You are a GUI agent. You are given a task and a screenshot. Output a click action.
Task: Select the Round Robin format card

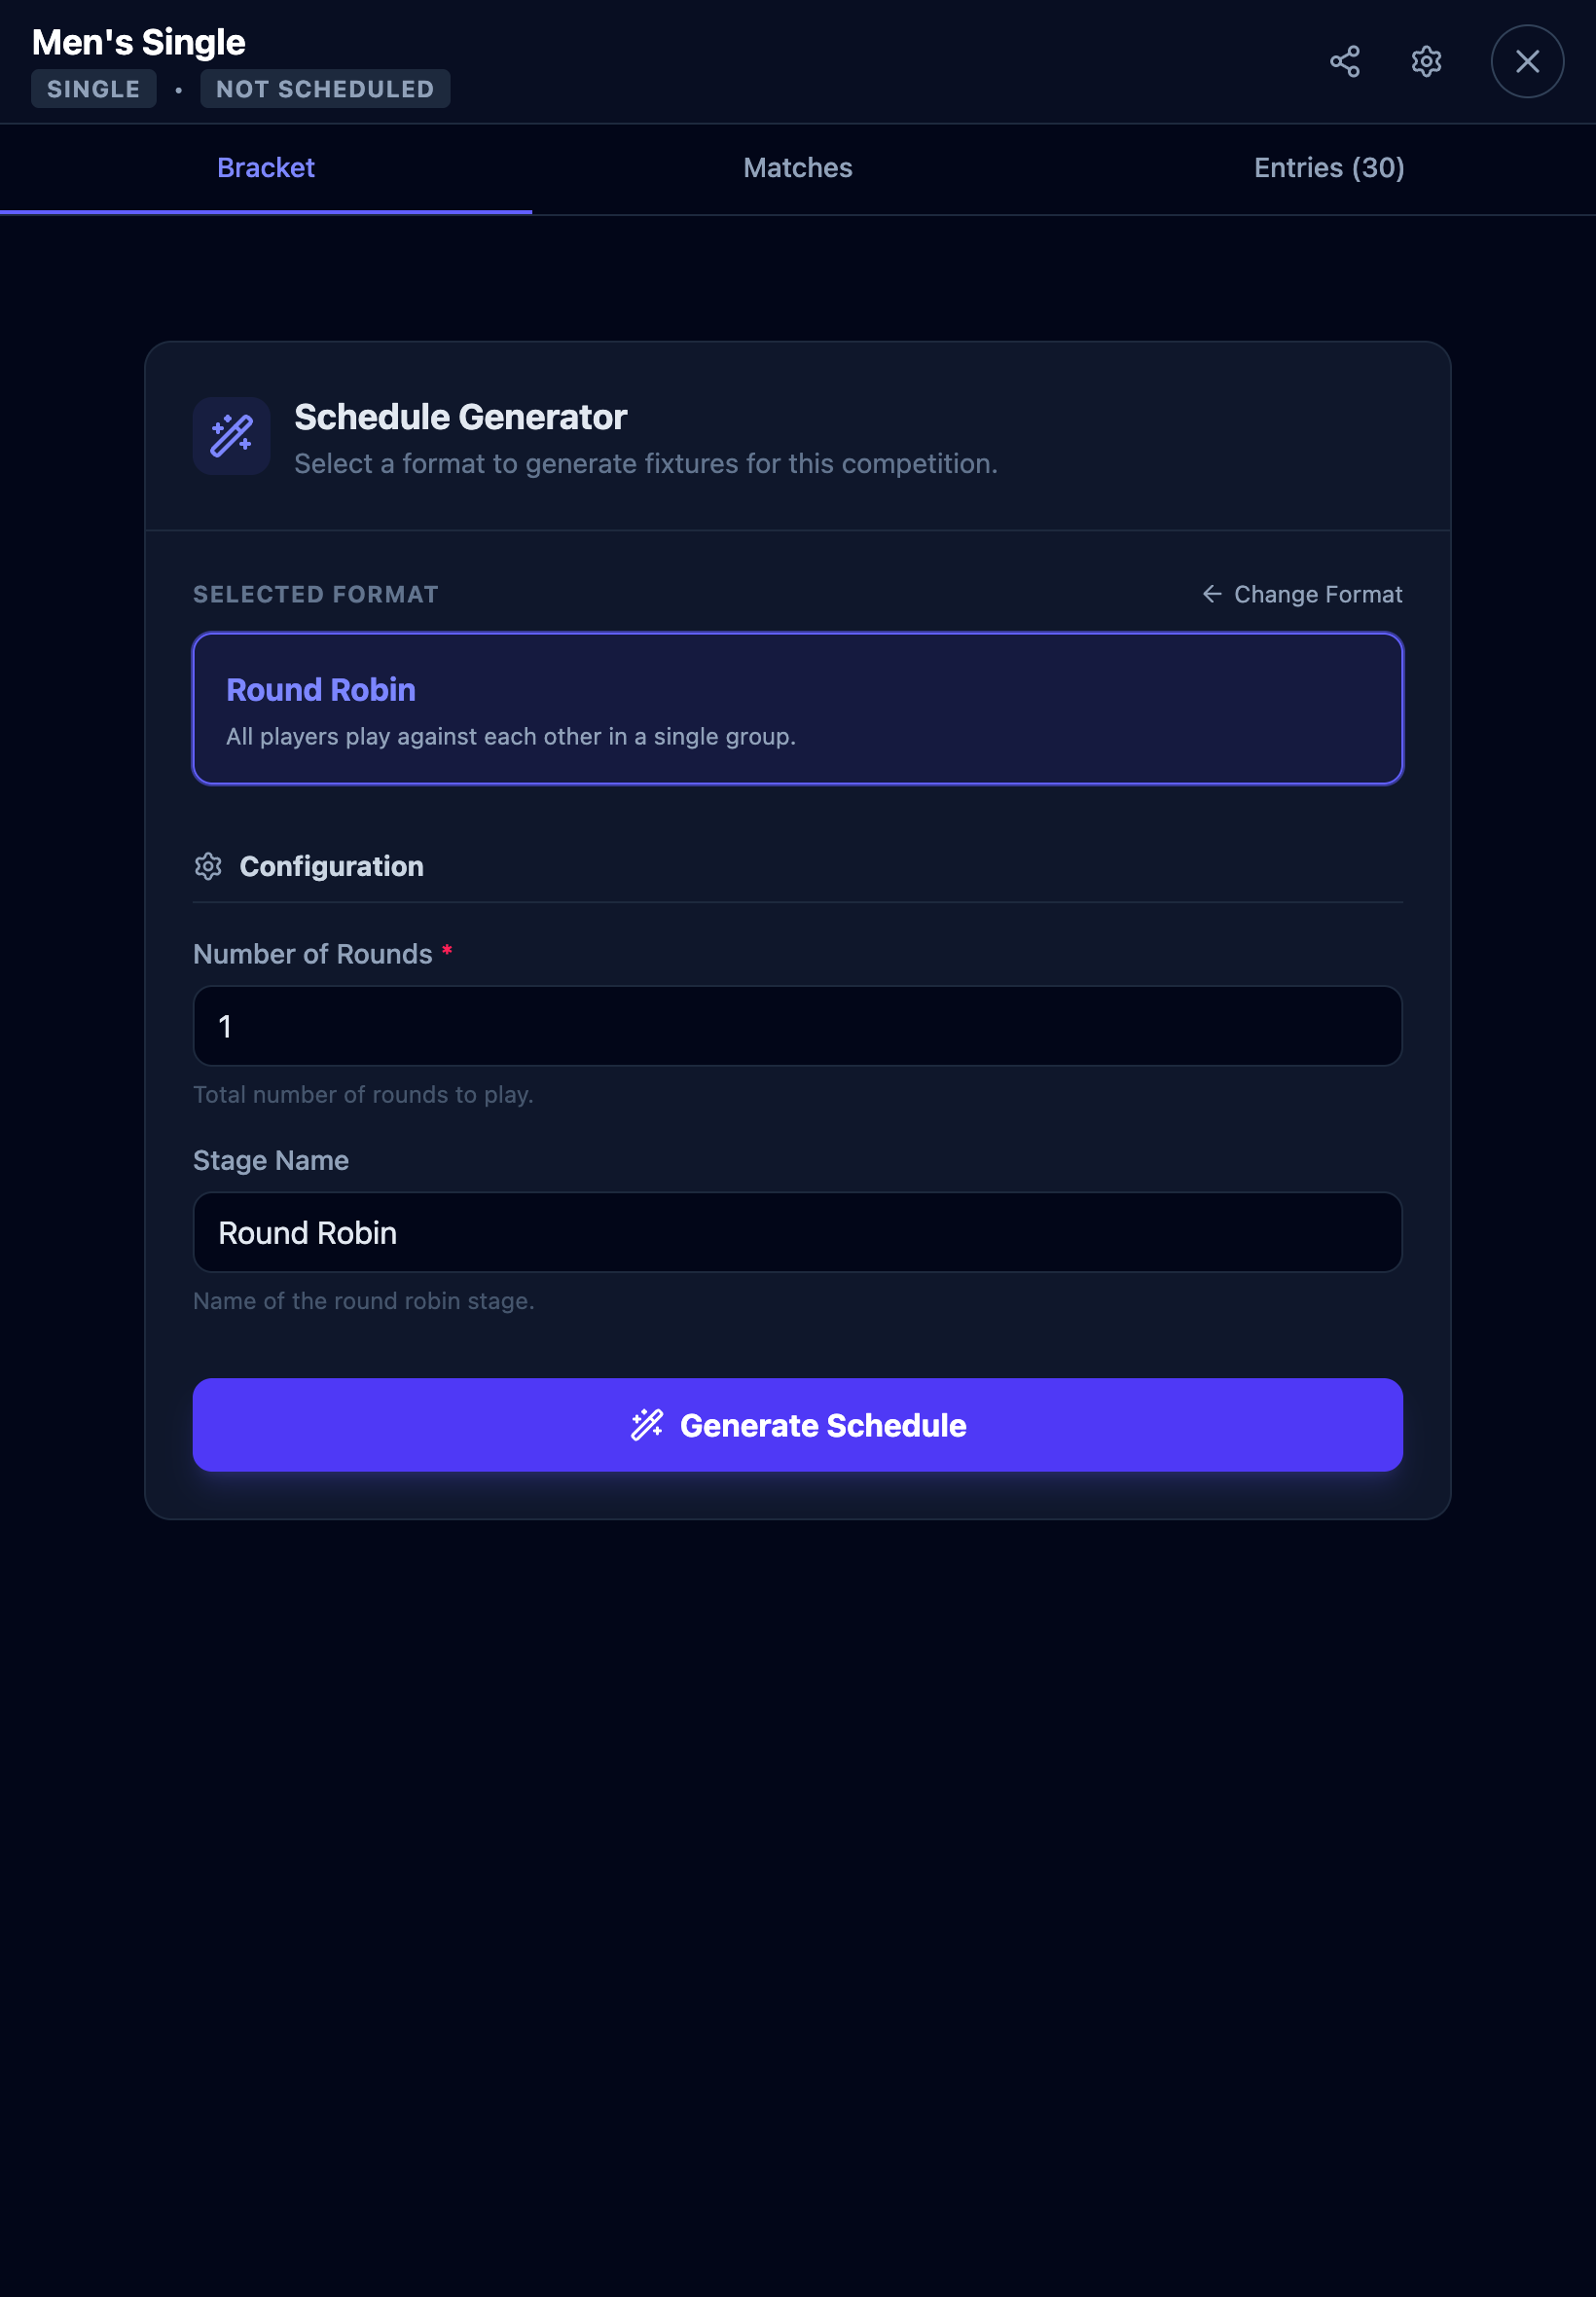pyautogui.click(x=797, y=708)
